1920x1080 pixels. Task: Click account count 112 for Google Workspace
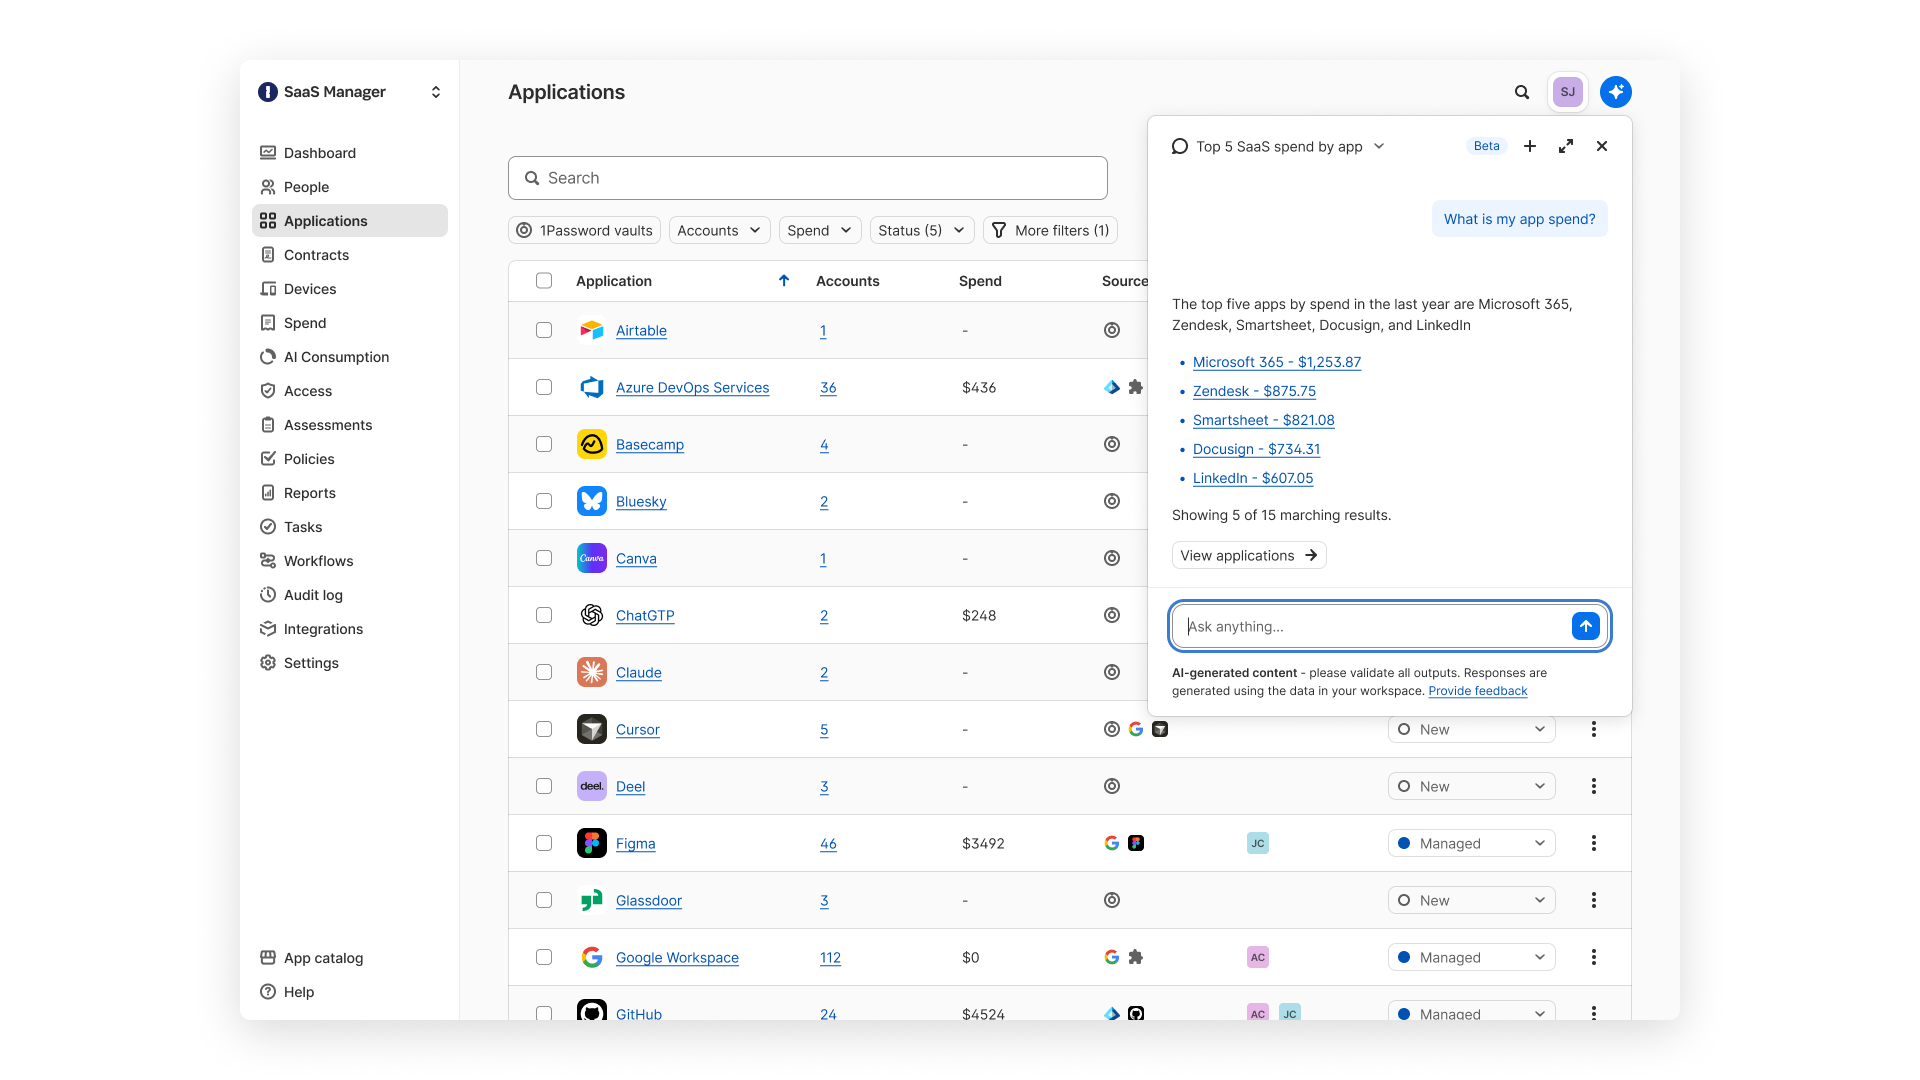tap(830, 957)
